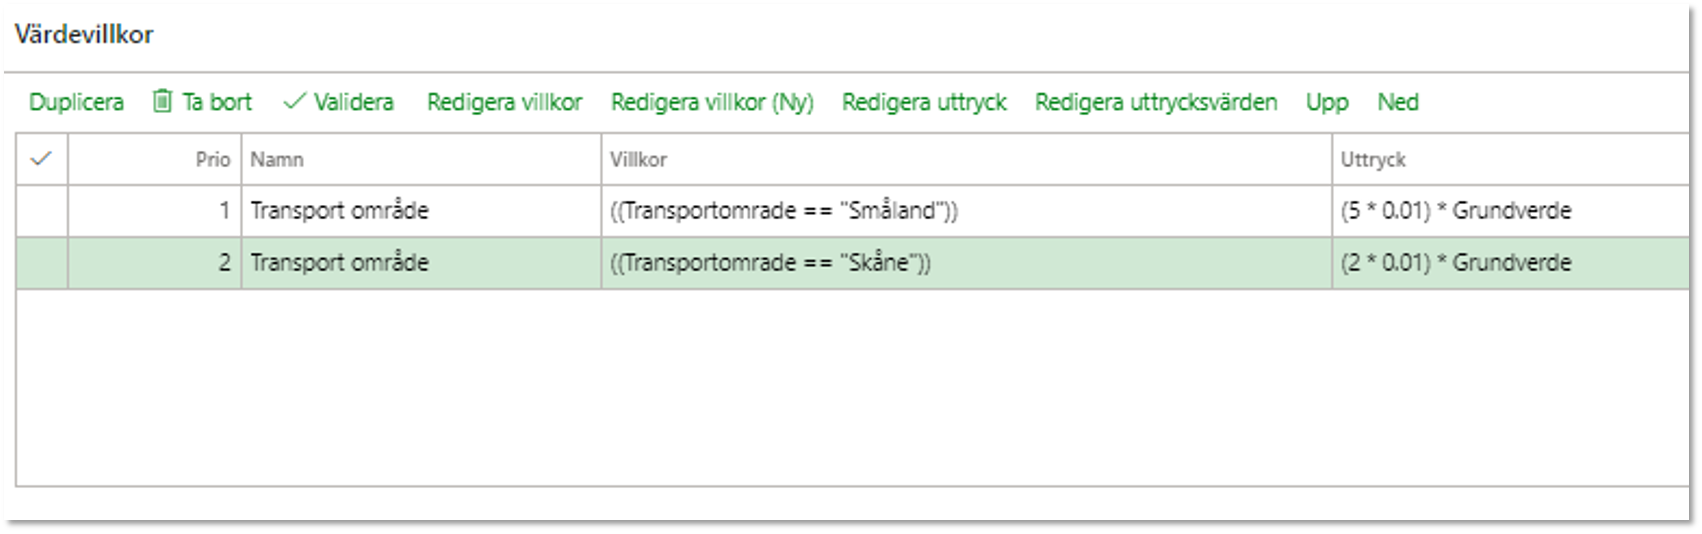The image size is (1702, 534).
Task: Click the trash icon next to Ta bort
Action: pos(162,101)
